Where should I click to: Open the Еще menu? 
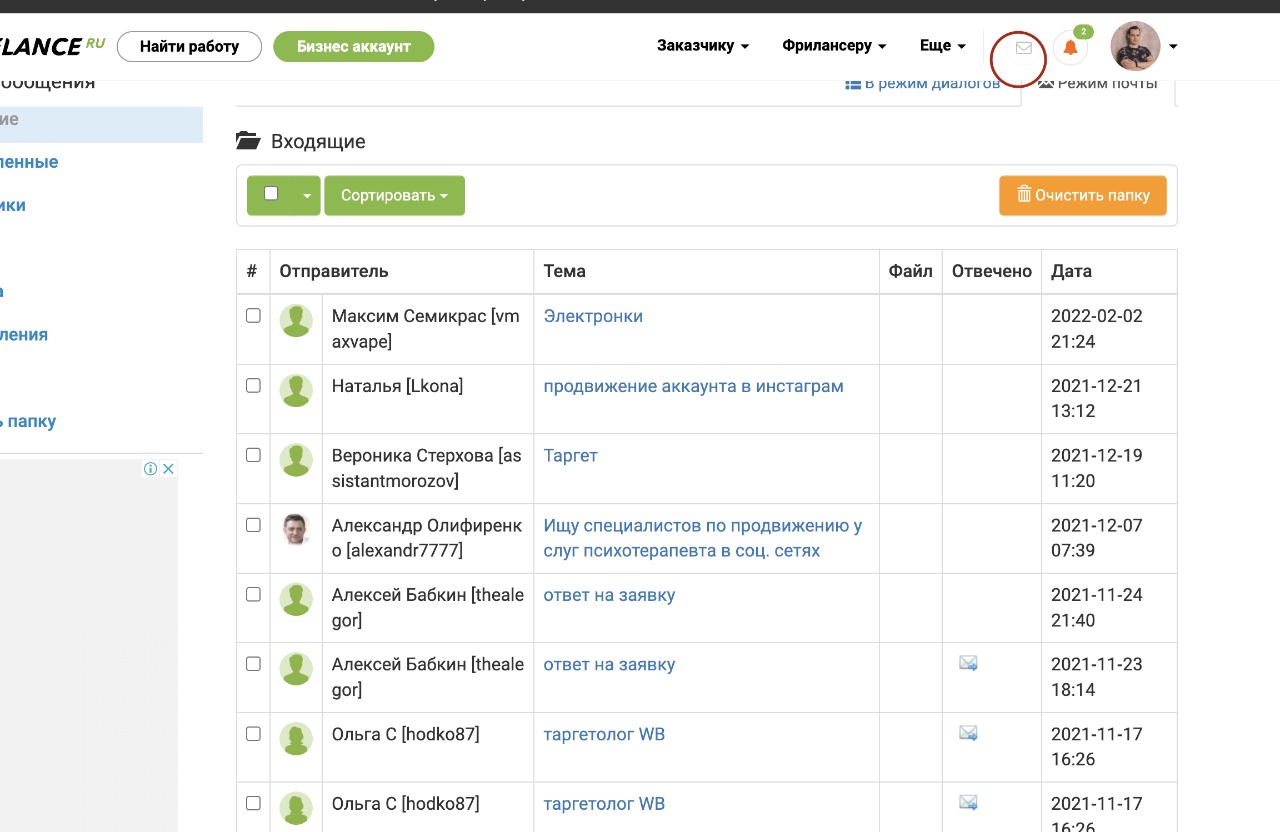[942, 46]
